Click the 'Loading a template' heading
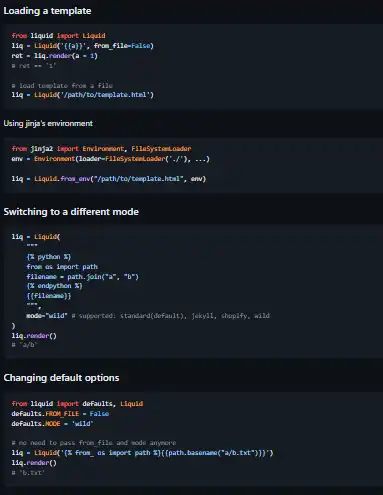Viewport: 383px width, 495px height. point(47,11)
